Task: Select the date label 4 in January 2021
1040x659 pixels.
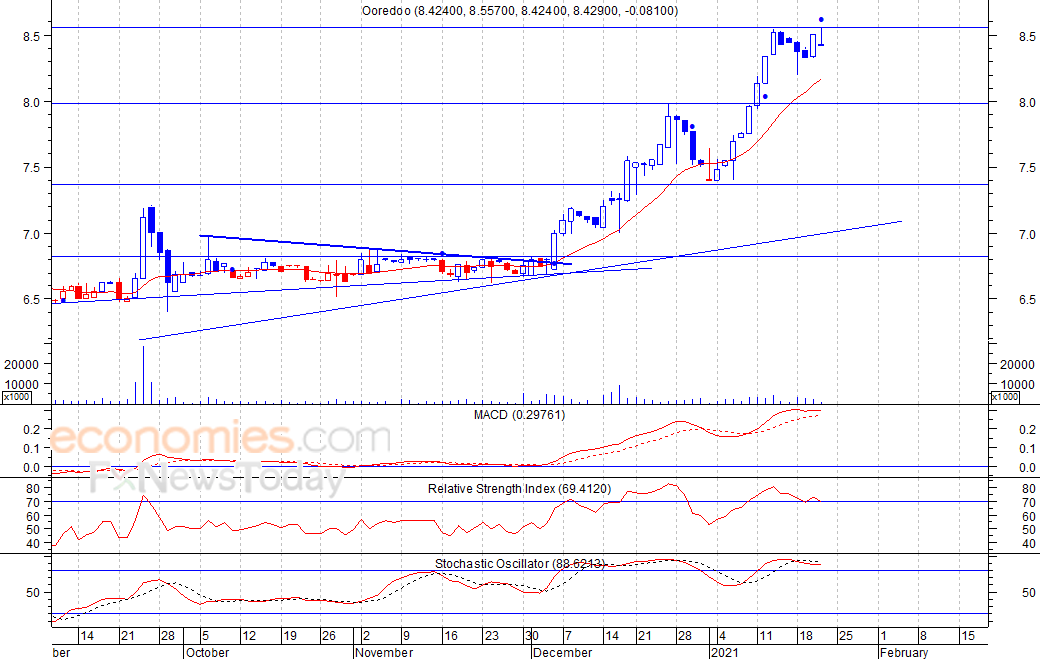Action: click(x=722, y=636)
